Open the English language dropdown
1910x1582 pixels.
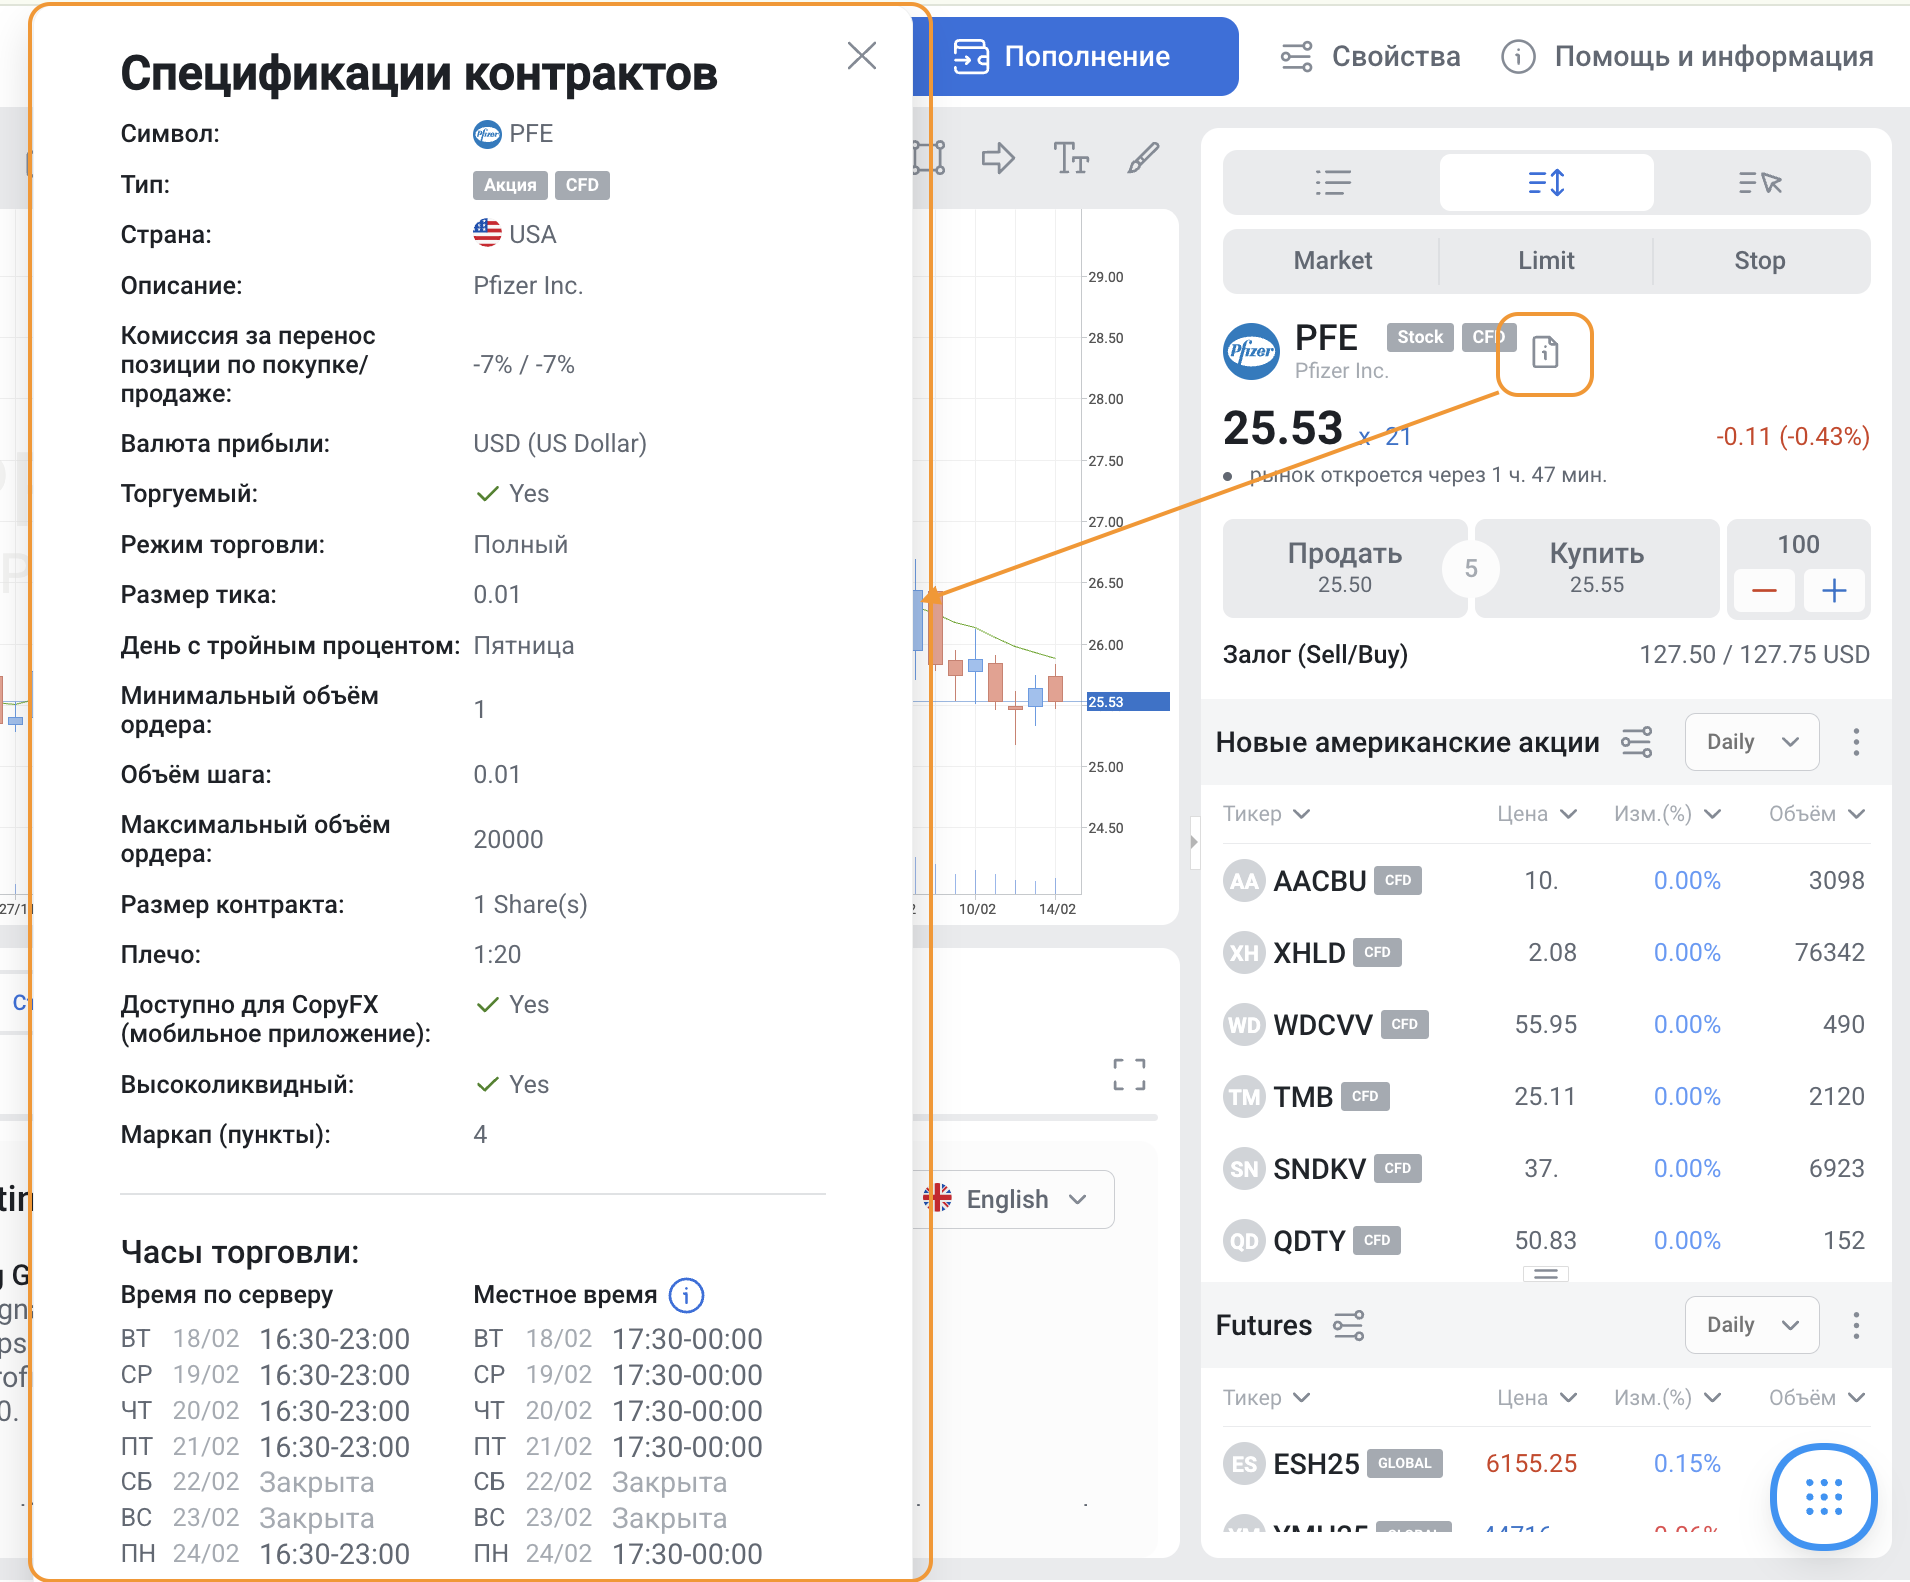[x=1013, y=1200]
